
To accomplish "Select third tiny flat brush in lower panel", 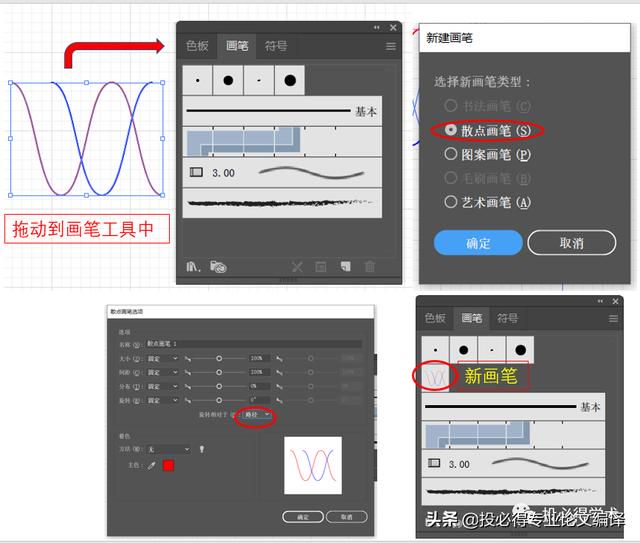I will coord(492,350).
